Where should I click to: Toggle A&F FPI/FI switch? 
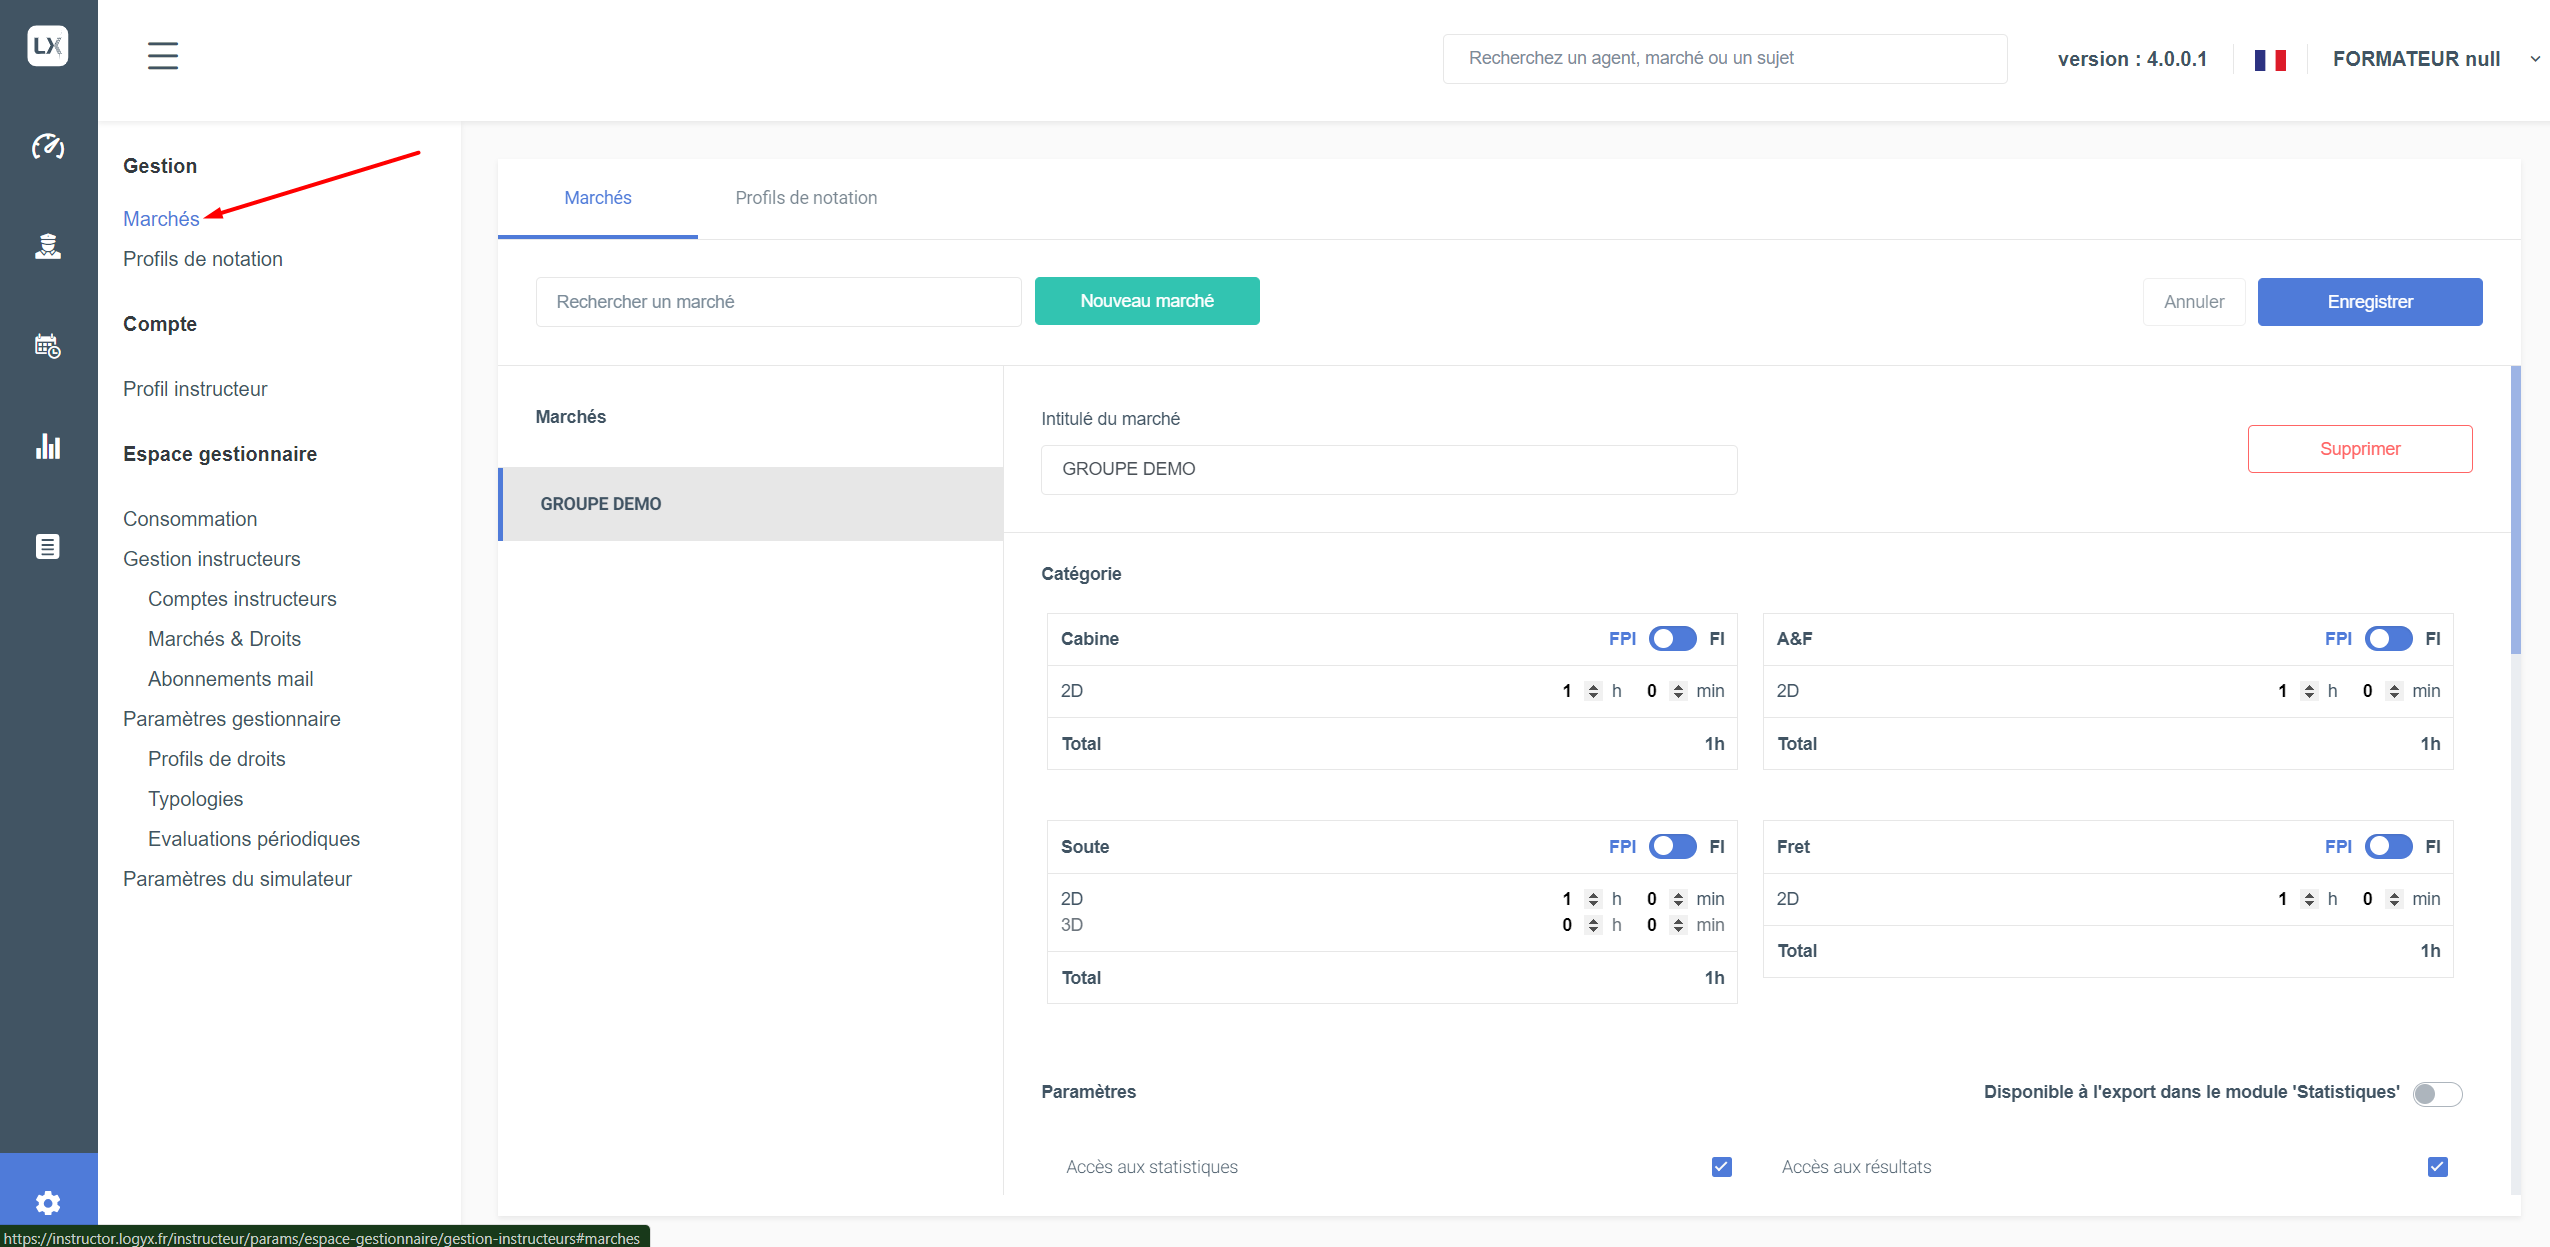[2388, 639]
